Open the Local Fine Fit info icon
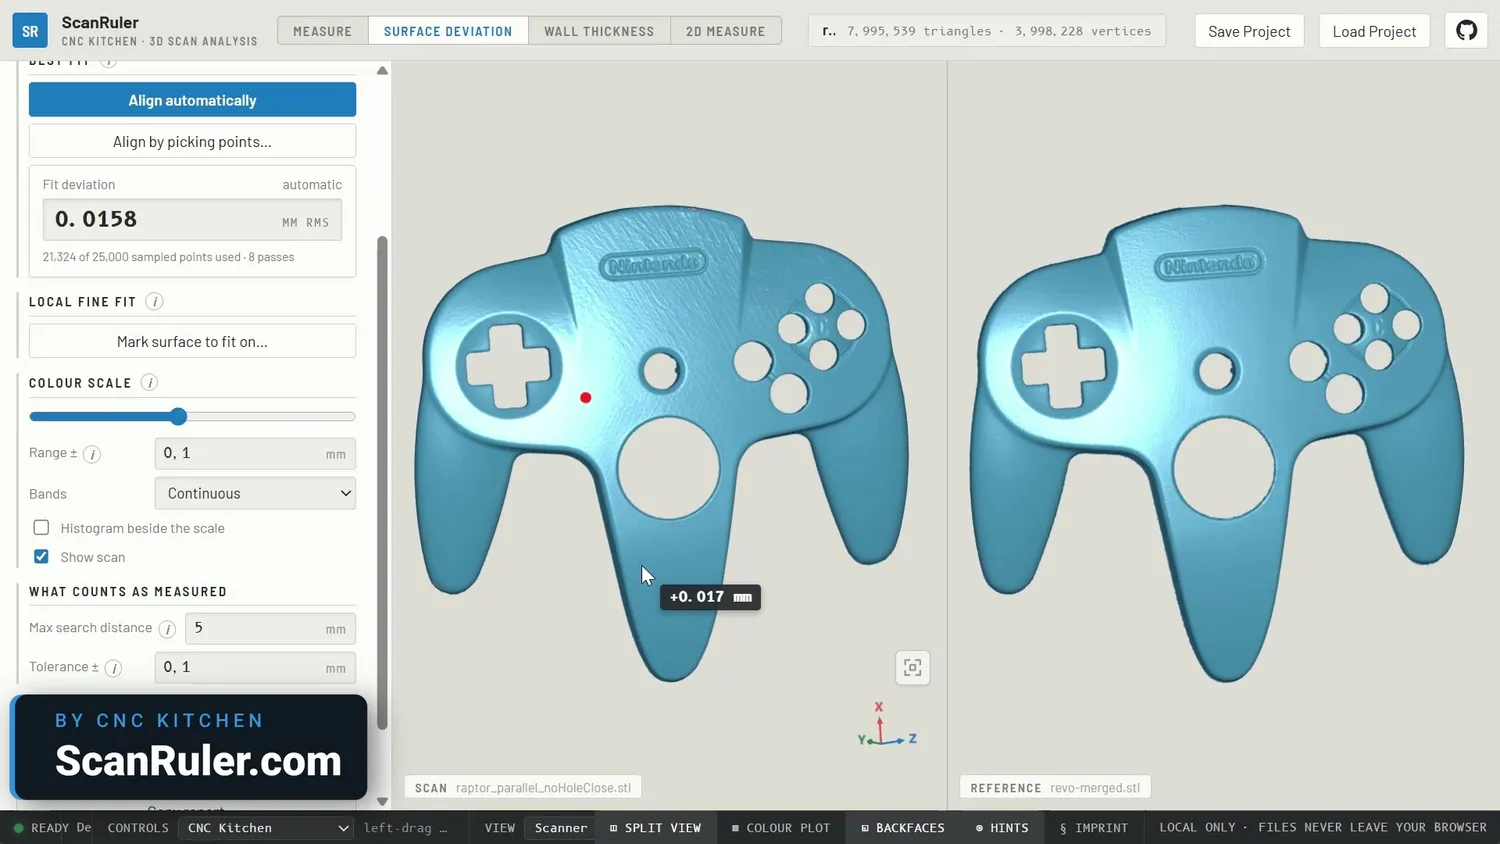The image size is (1500, 844). [x=154, y=302]
